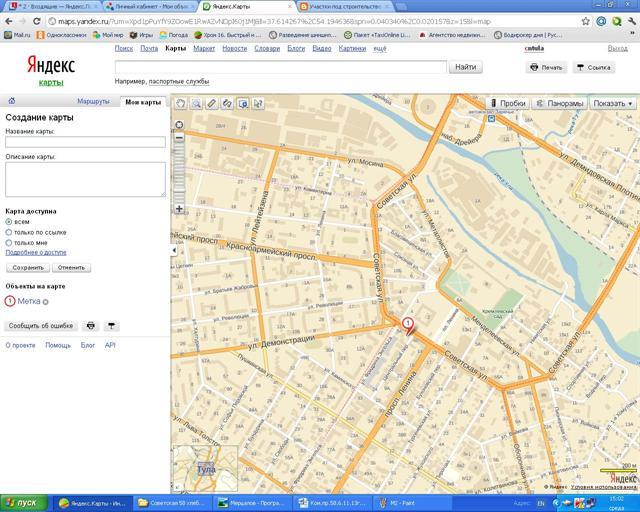640x512 pixels.
Task: Select the magnifier zoom tool on map
Action: pos(196,104)
